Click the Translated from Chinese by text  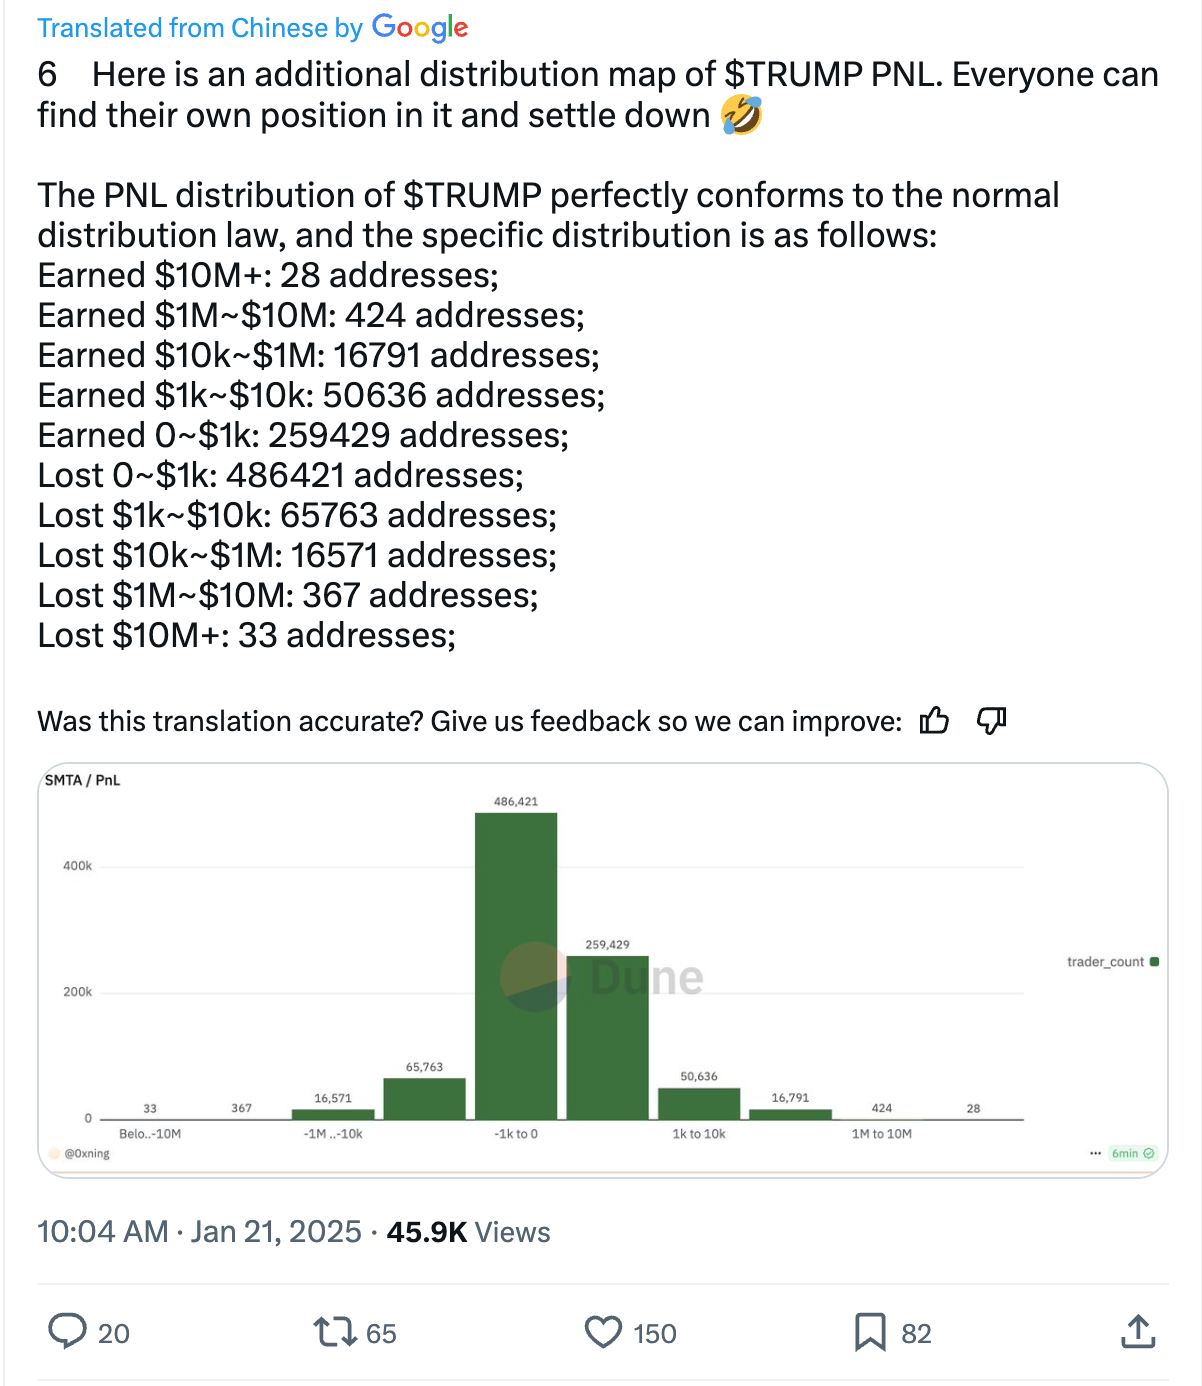(x=200, y=28)
